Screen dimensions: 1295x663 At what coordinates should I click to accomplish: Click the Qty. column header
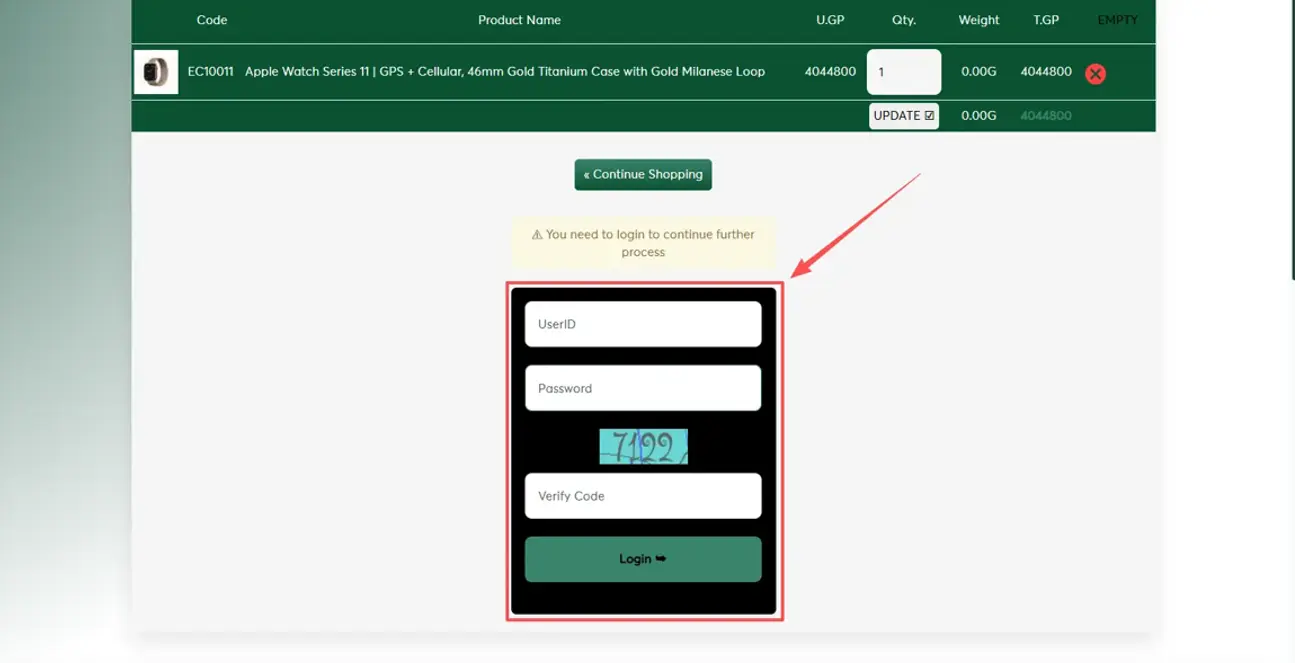click(904, 20)
